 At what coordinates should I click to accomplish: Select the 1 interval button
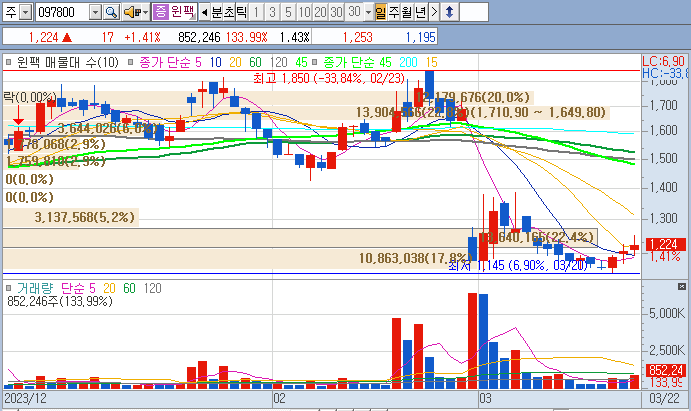point(256,12)
